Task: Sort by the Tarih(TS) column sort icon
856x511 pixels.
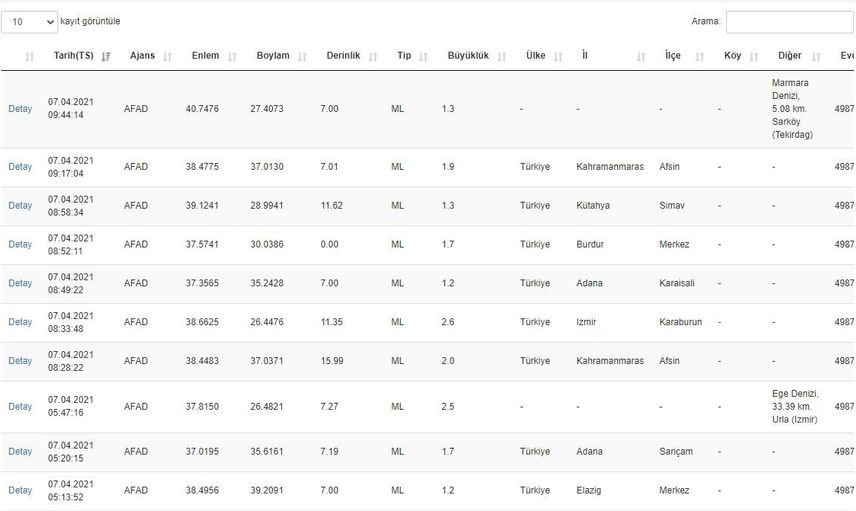Action: tap(106, 56)
